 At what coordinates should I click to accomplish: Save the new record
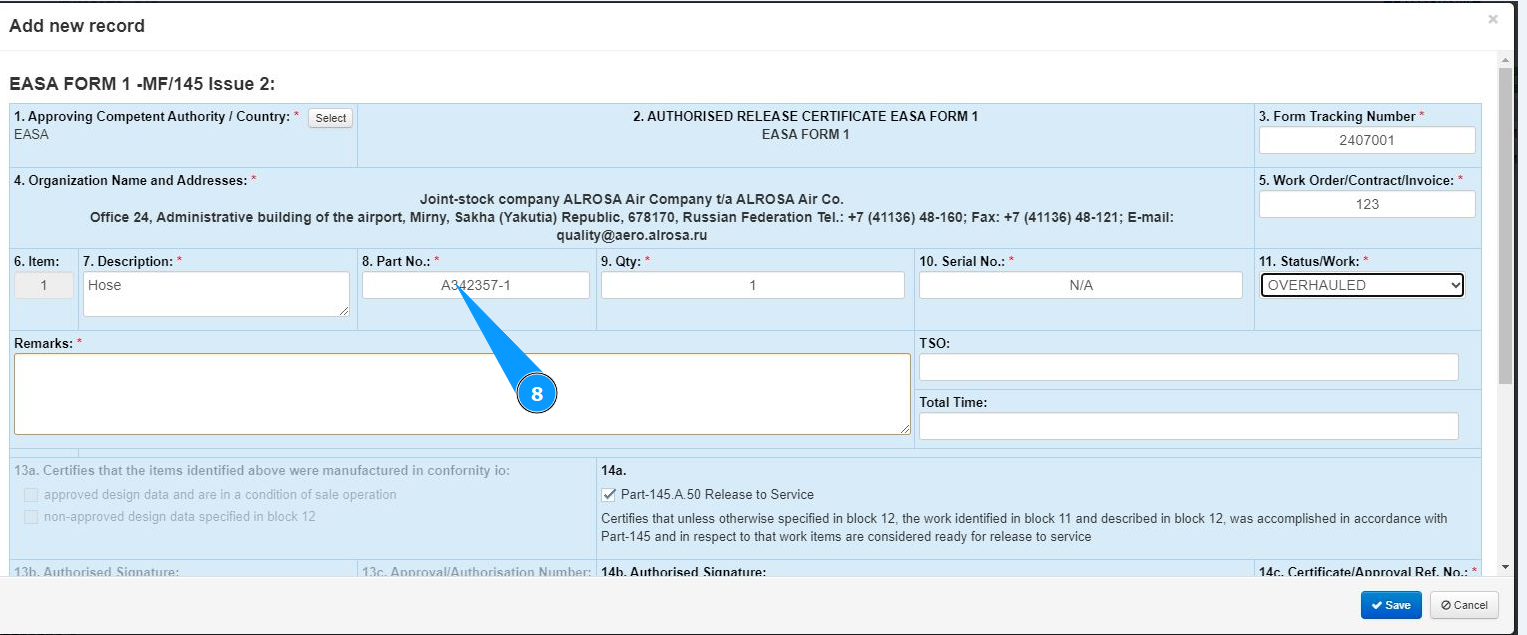pyautogui.click(x=1390, y=605)
